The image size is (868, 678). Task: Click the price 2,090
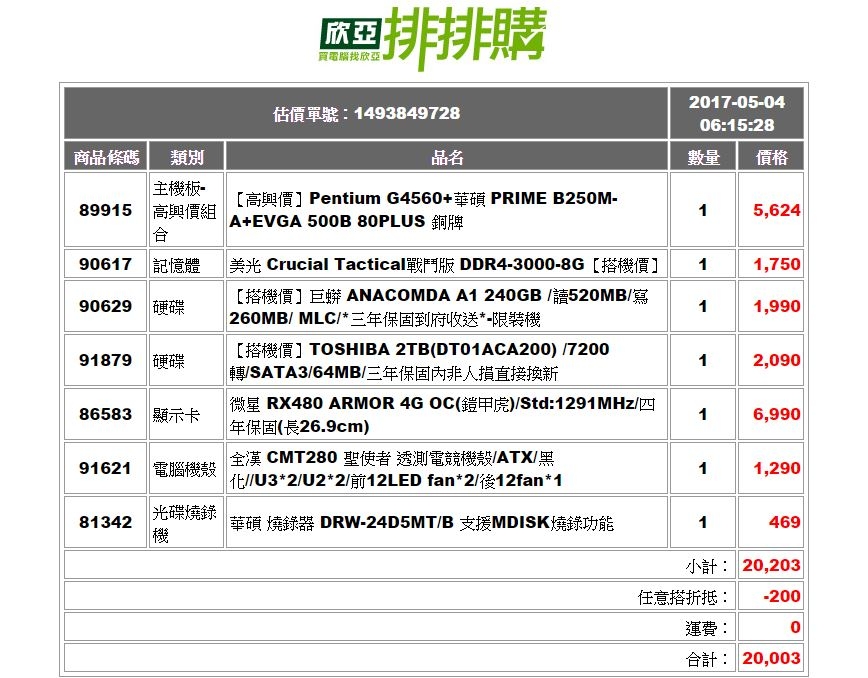coord(776,360)
